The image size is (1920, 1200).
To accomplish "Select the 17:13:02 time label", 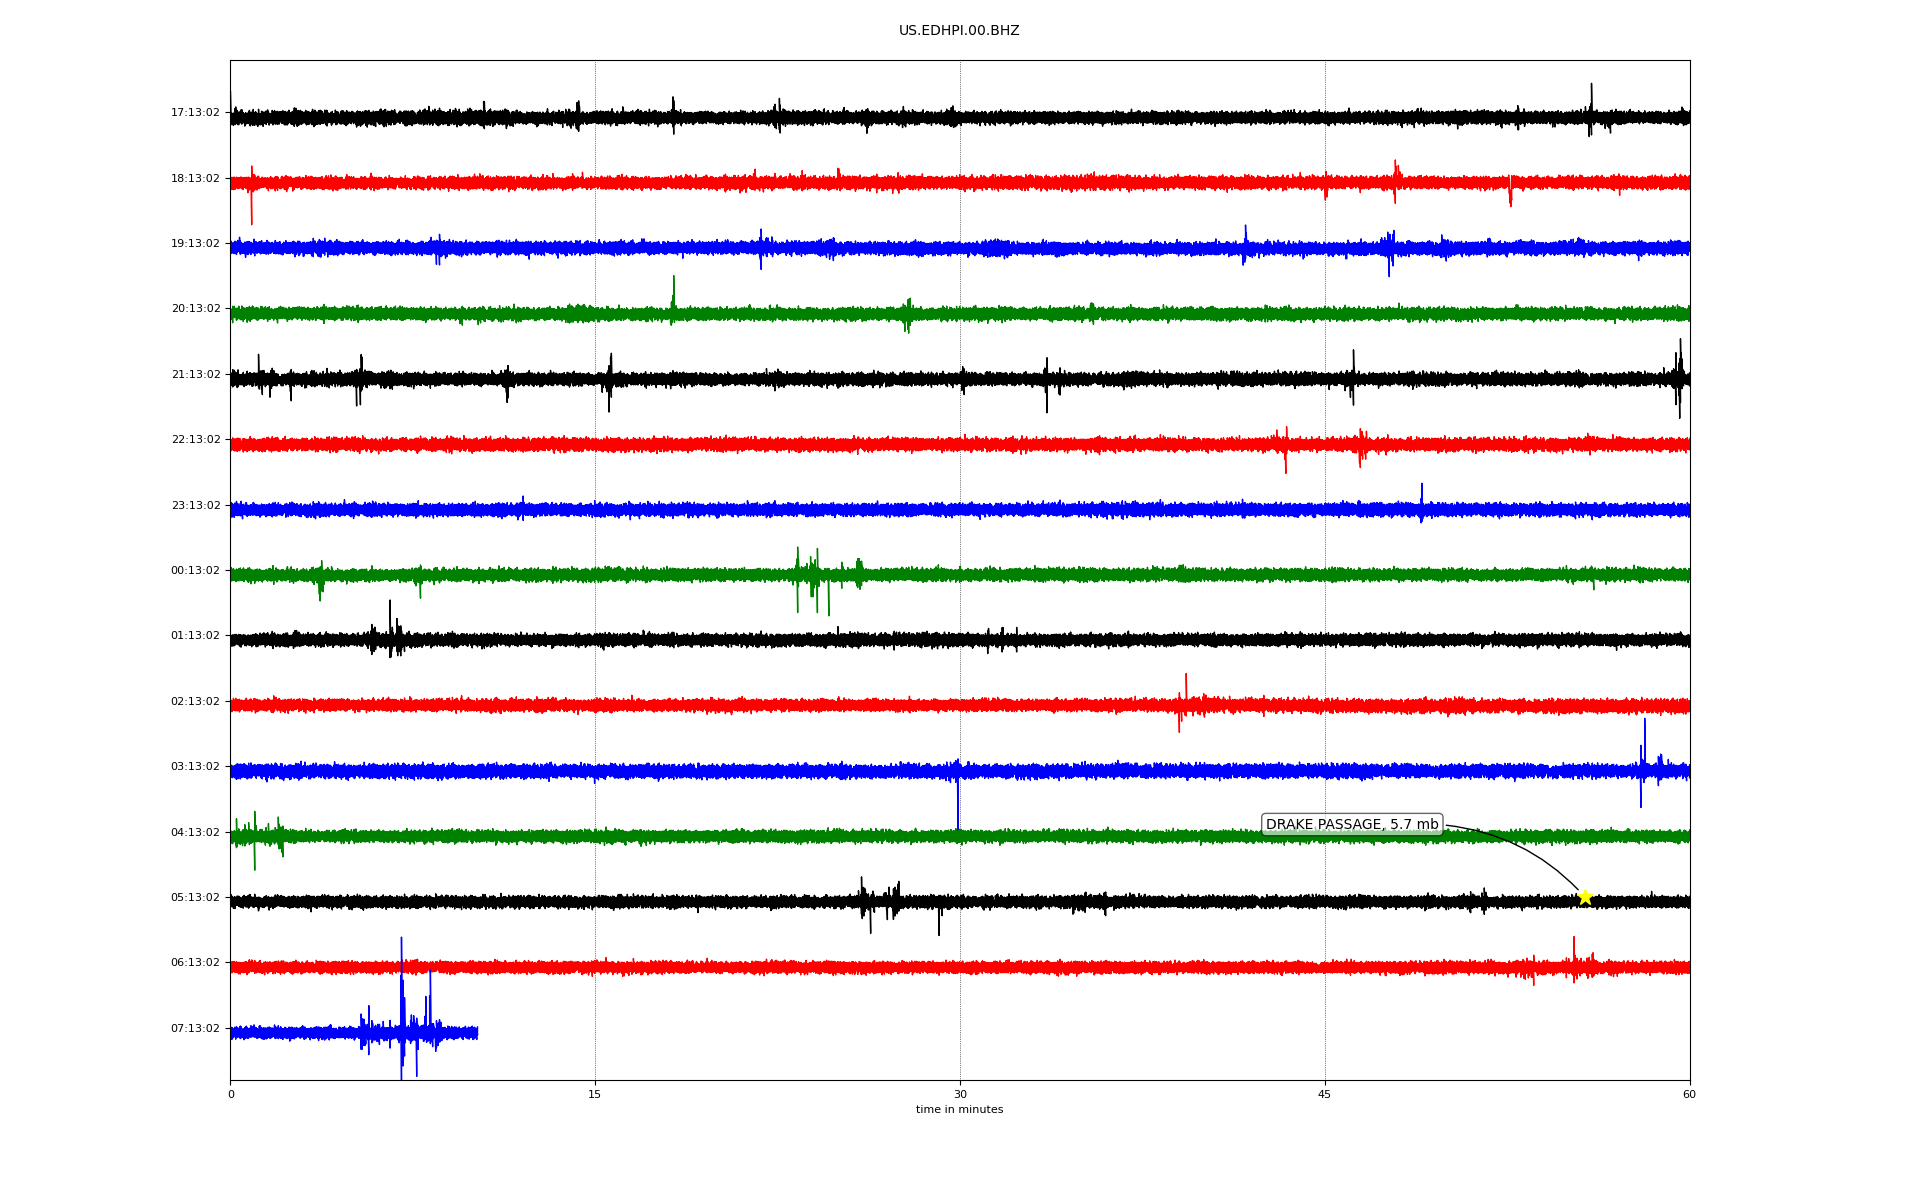I will 195,113.
